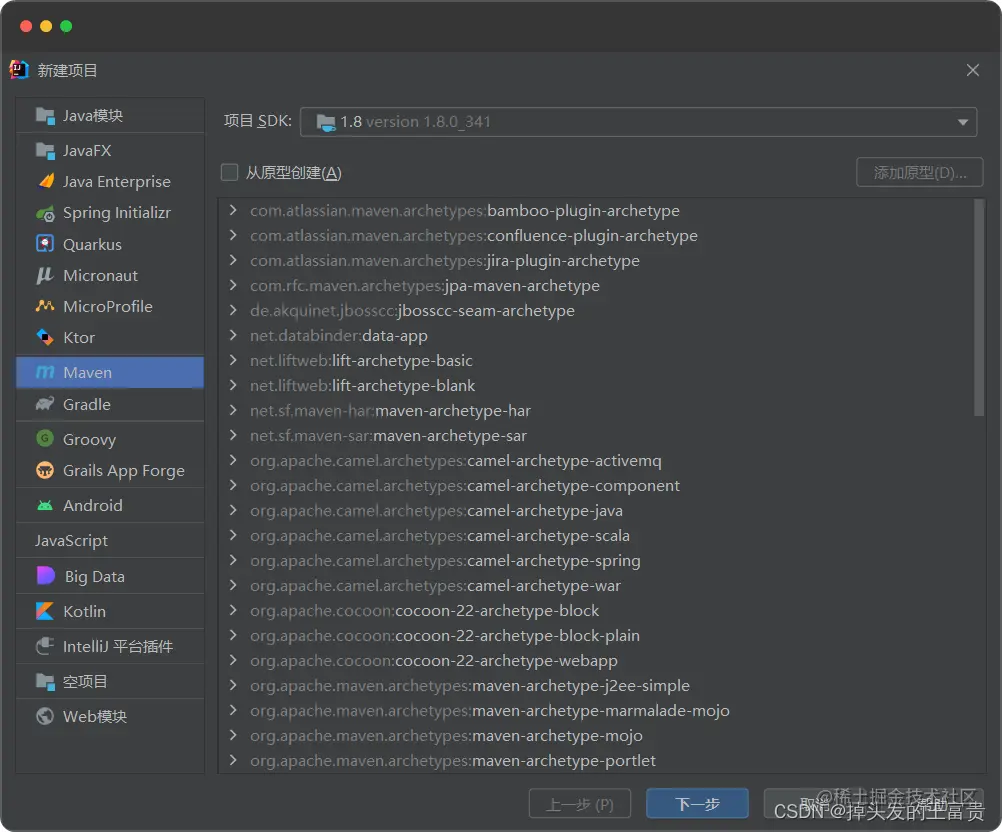The height and width of the screenshot is (832, 1002).
Task: Expand the net.databinder:data-app row
Action: [x=233, y=335]
